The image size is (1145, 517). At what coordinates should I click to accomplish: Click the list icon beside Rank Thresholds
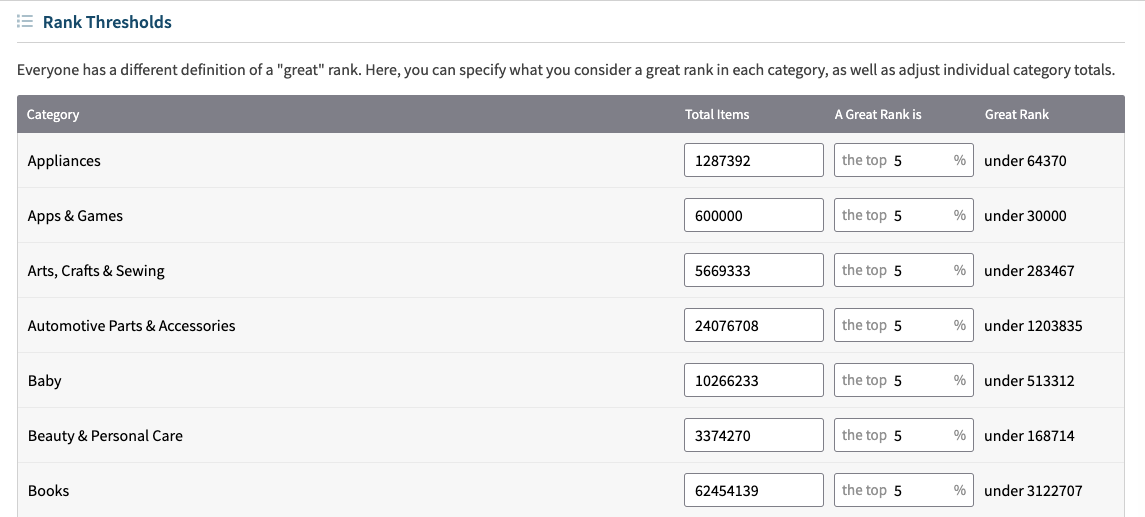(x=25, y=22)
